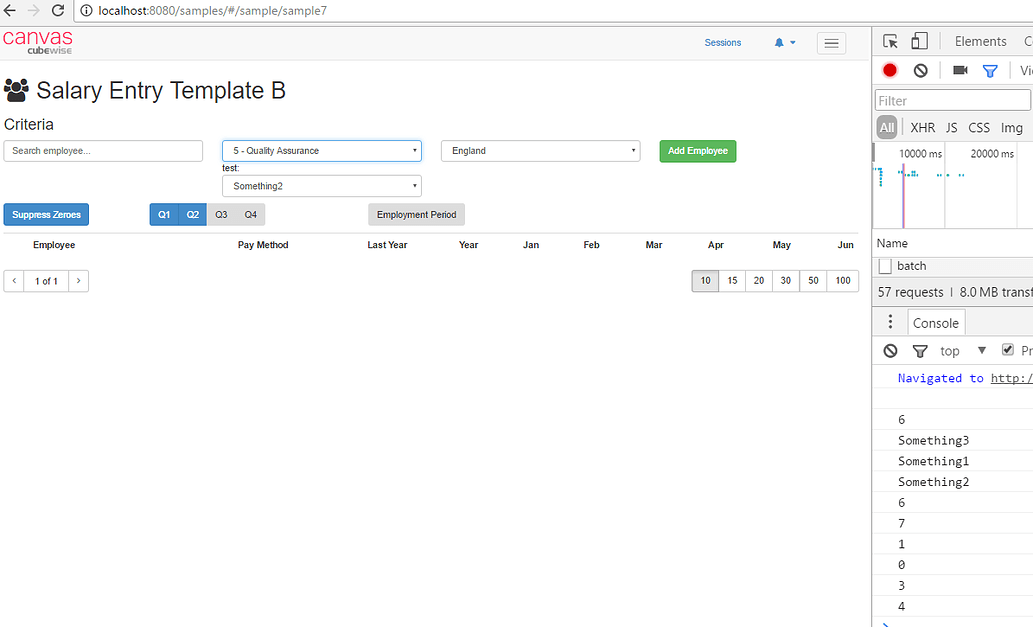The height and width of the screenshot is (627, 1033).
Task: Clear the network request log
Action: [920, 70]
